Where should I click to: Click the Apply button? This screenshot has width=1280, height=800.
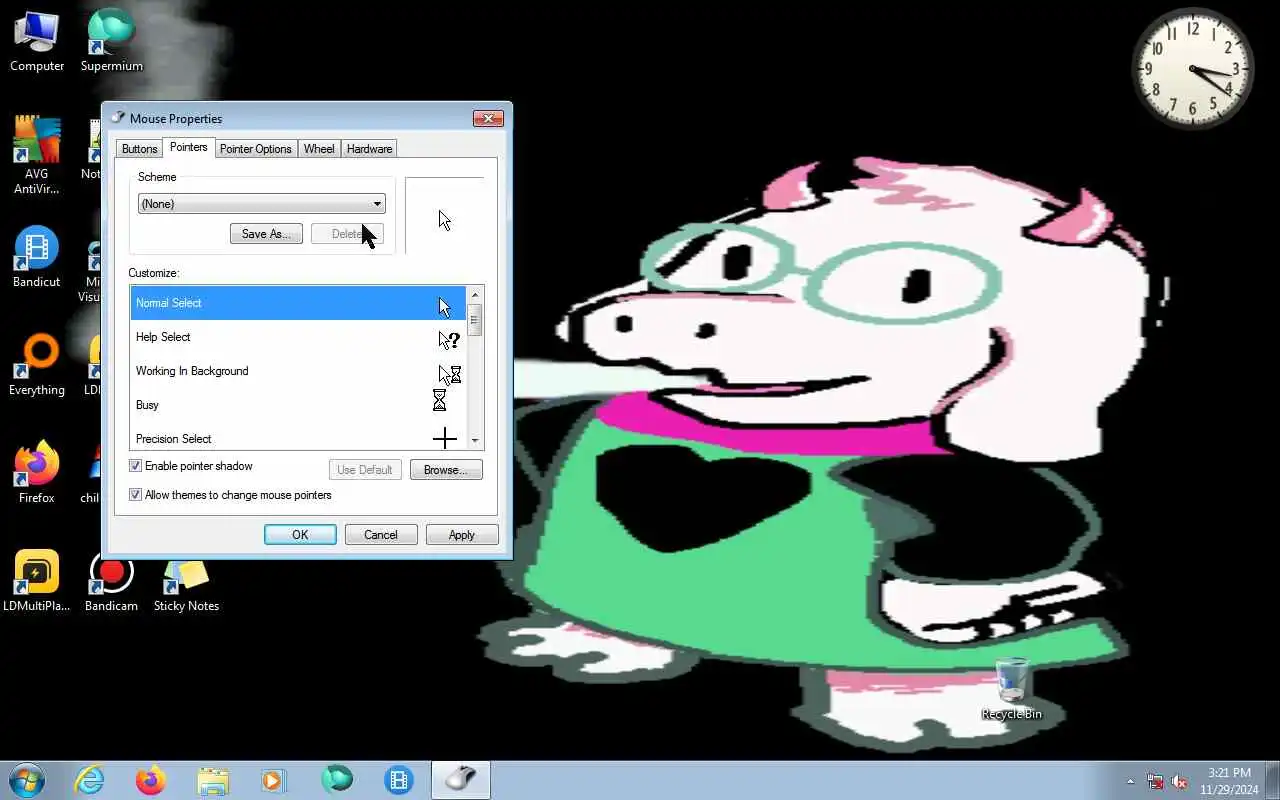point(462,535)
